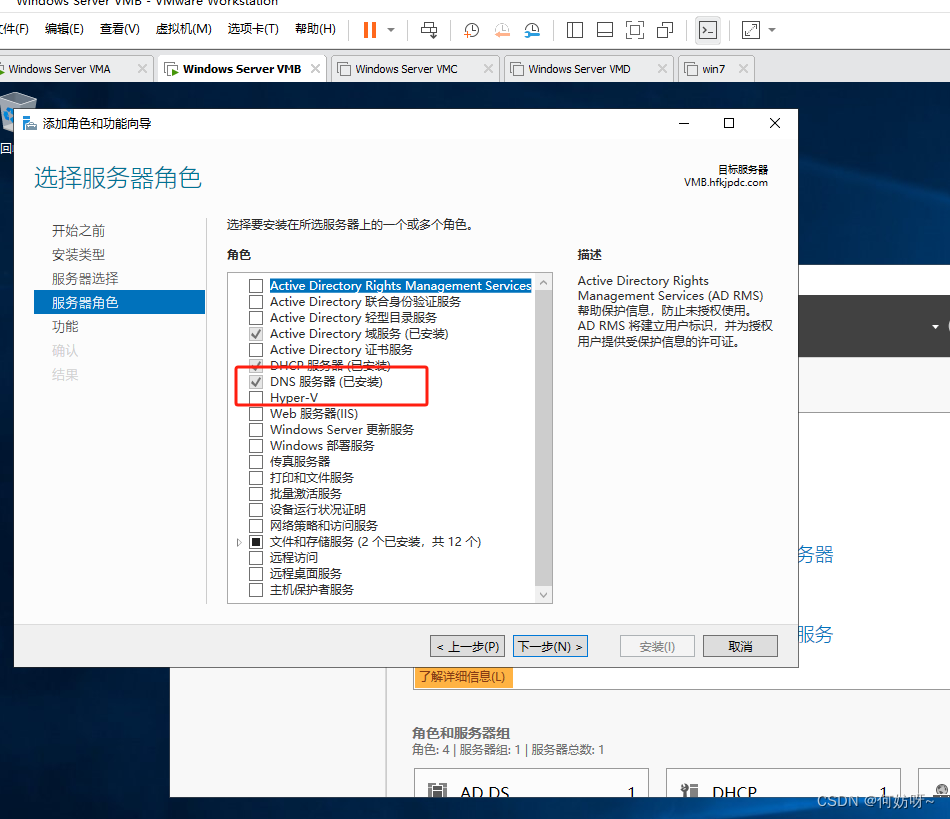Open the DHCP tile in Server Manager
This screenshot has width=950, height=819.
783,785
